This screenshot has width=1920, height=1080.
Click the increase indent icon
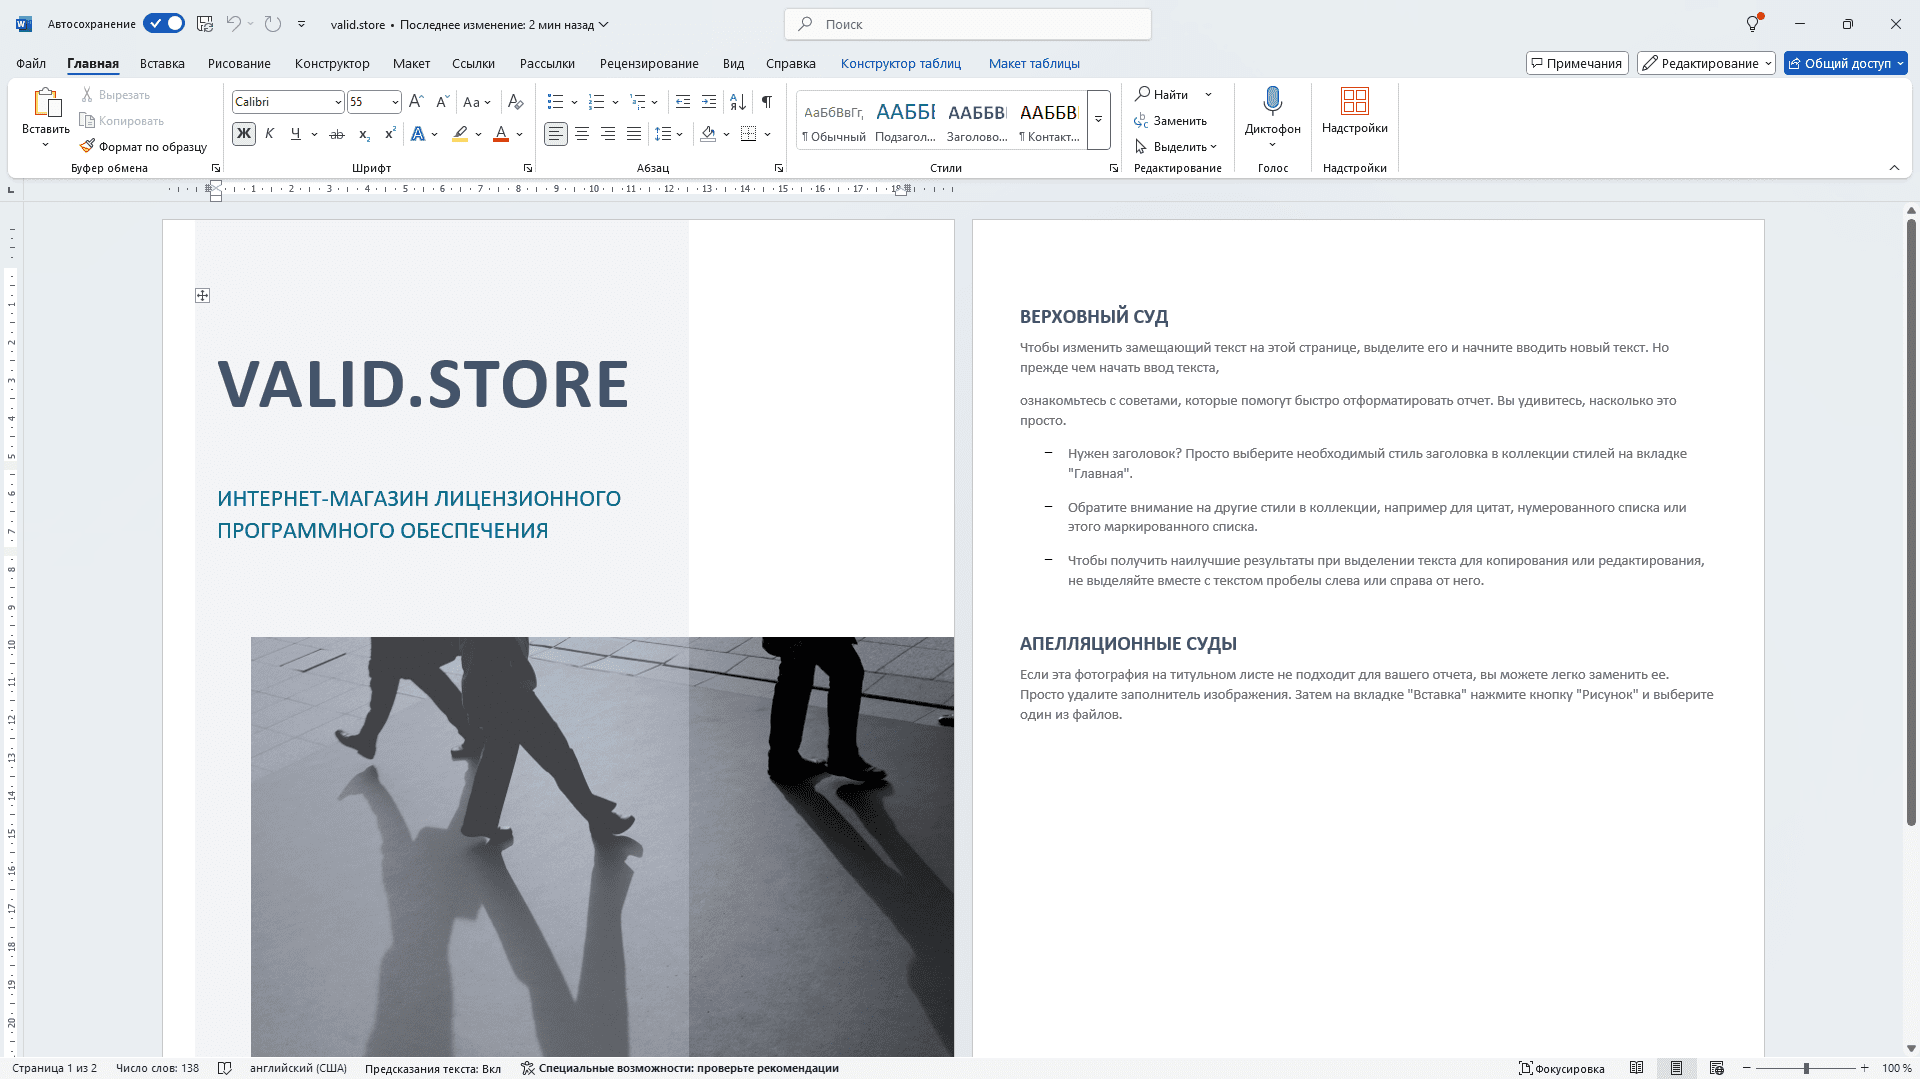[x=709, y=102]
